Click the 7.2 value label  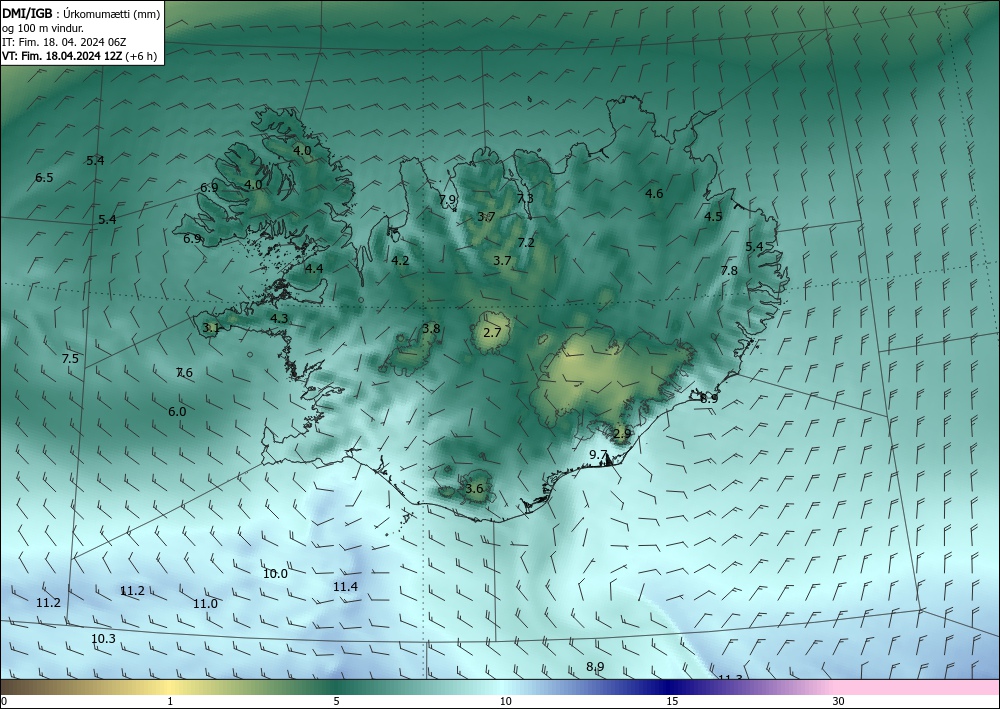coord(526,243)
